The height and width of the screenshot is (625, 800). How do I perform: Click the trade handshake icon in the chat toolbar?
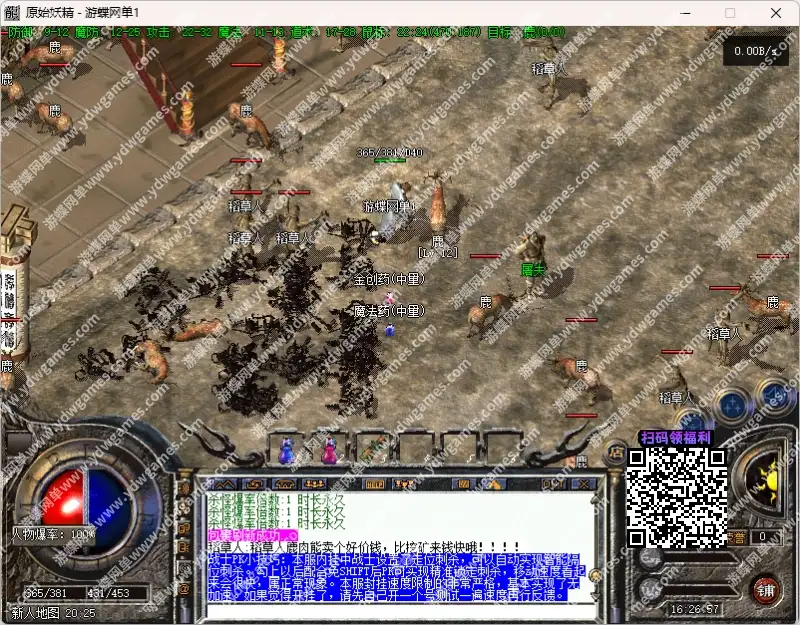[254, 484]
